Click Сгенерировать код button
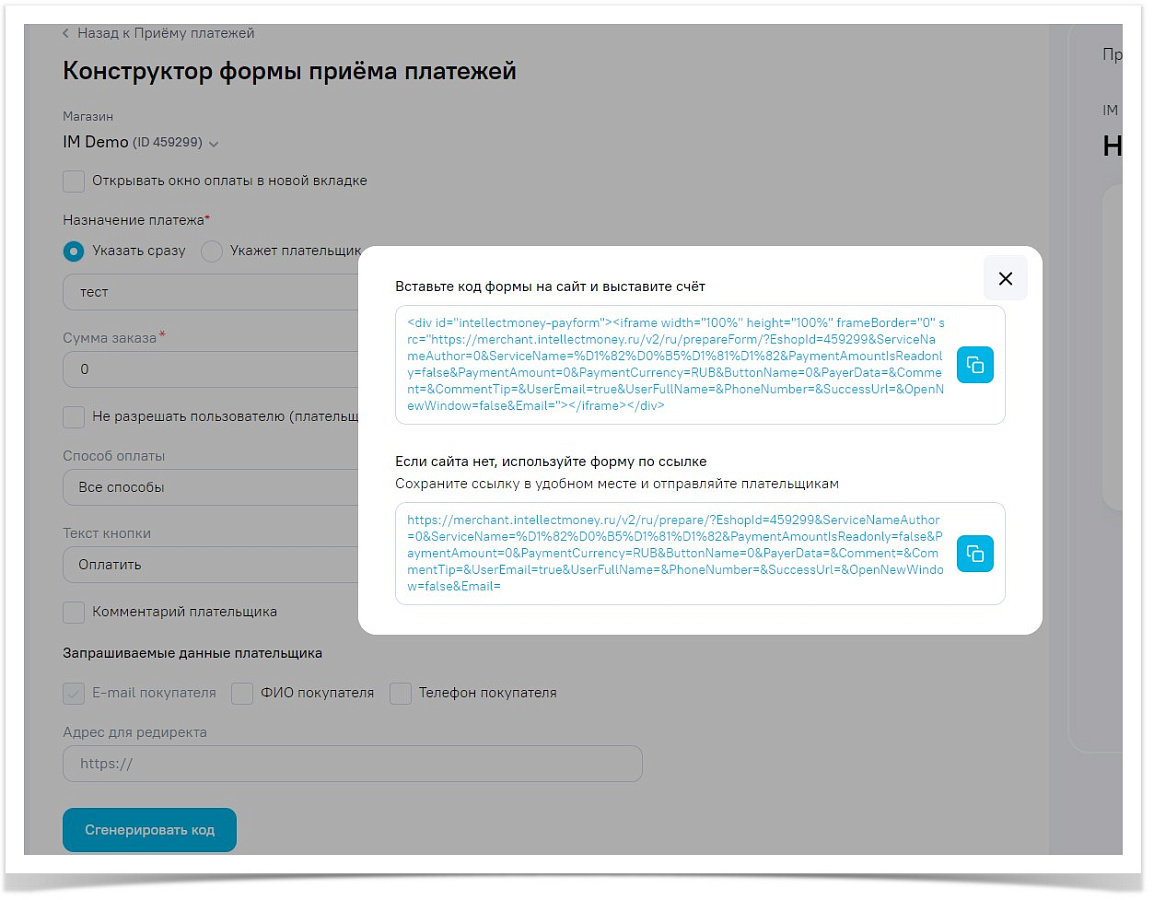The width and height of the screenshot is (1154, 900). (x=149, y=830)
